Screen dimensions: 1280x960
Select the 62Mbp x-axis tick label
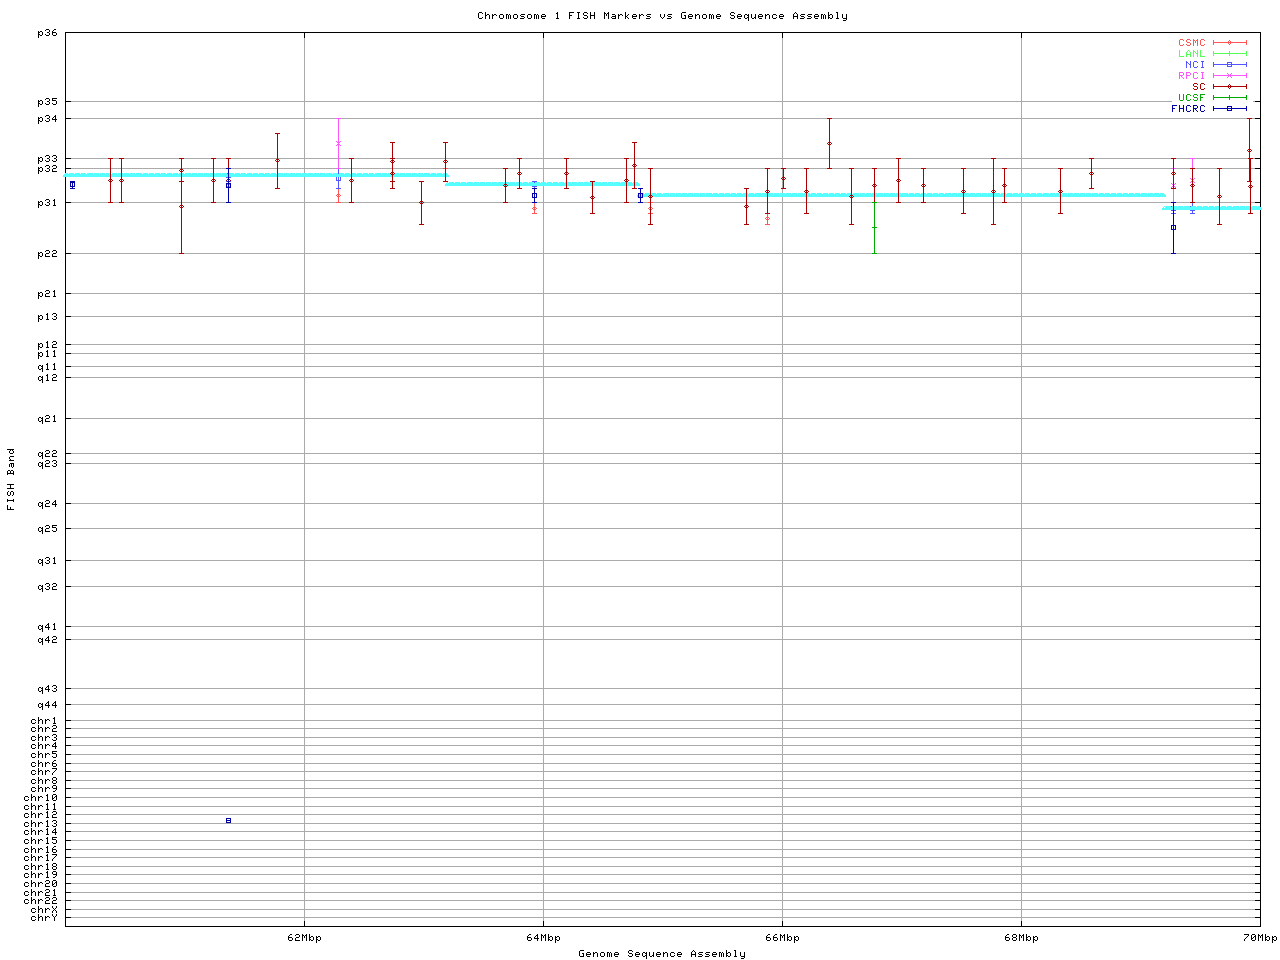(x=304, y=938)
